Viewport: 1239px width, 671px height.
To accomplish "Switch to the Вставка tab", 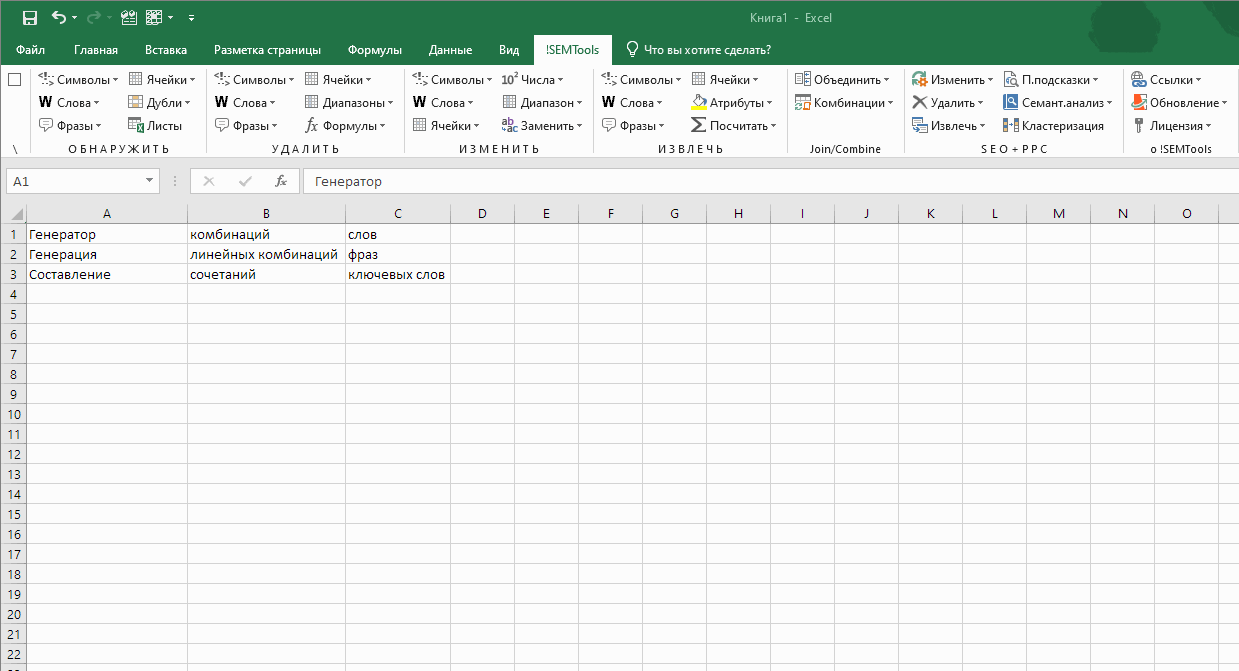I will (166, 50).
